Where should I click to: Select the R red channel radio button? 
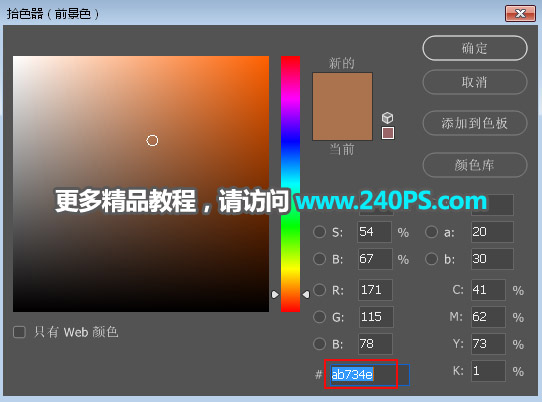point(319,290)
